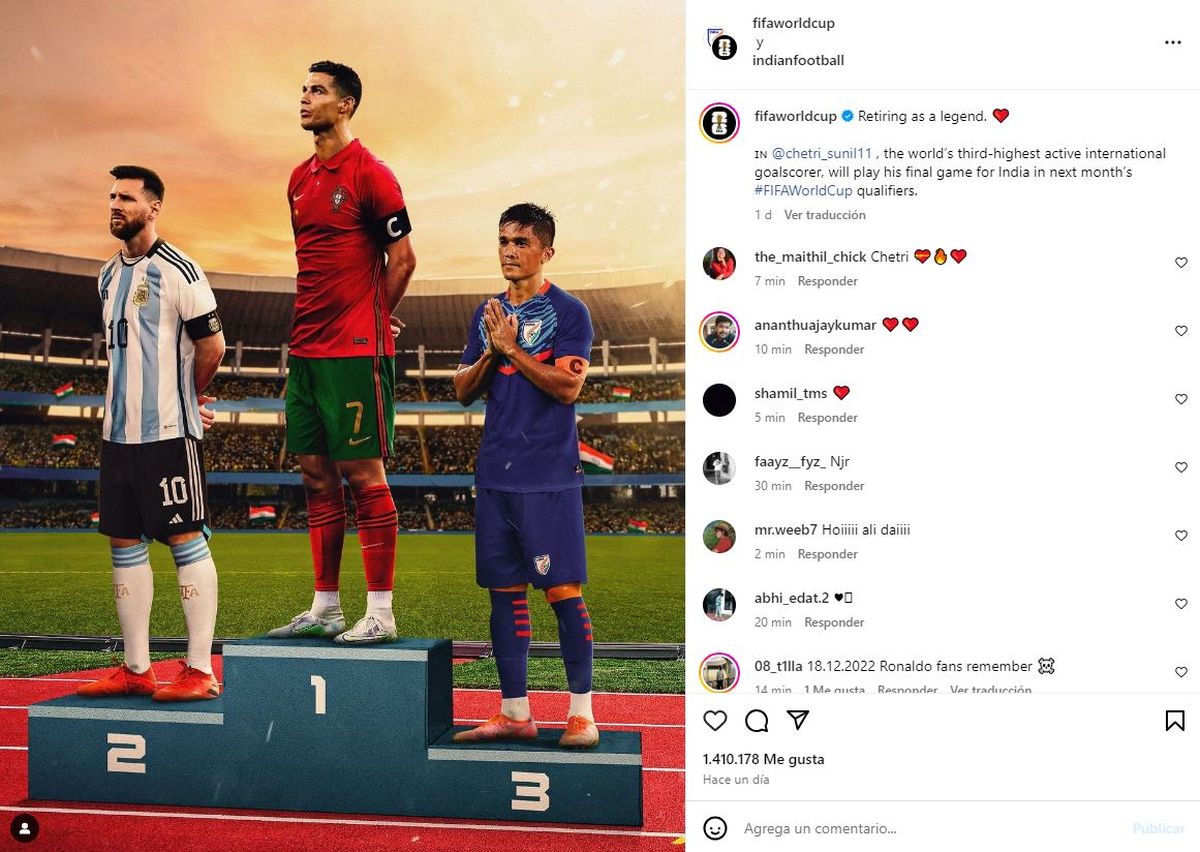1200x852 pixels.
Task: Open the three-dot more options menu
Action: tap(1173, 43)
